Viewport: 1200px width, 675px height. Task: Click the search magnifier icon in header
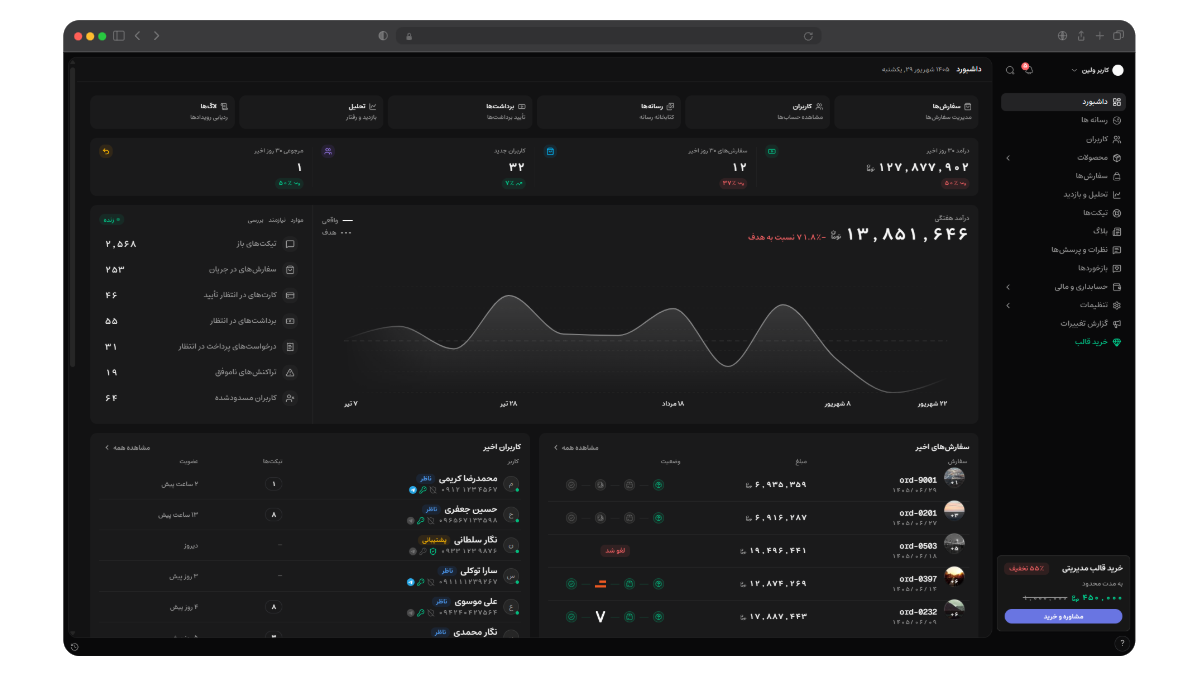click(x=1010, y=70)
